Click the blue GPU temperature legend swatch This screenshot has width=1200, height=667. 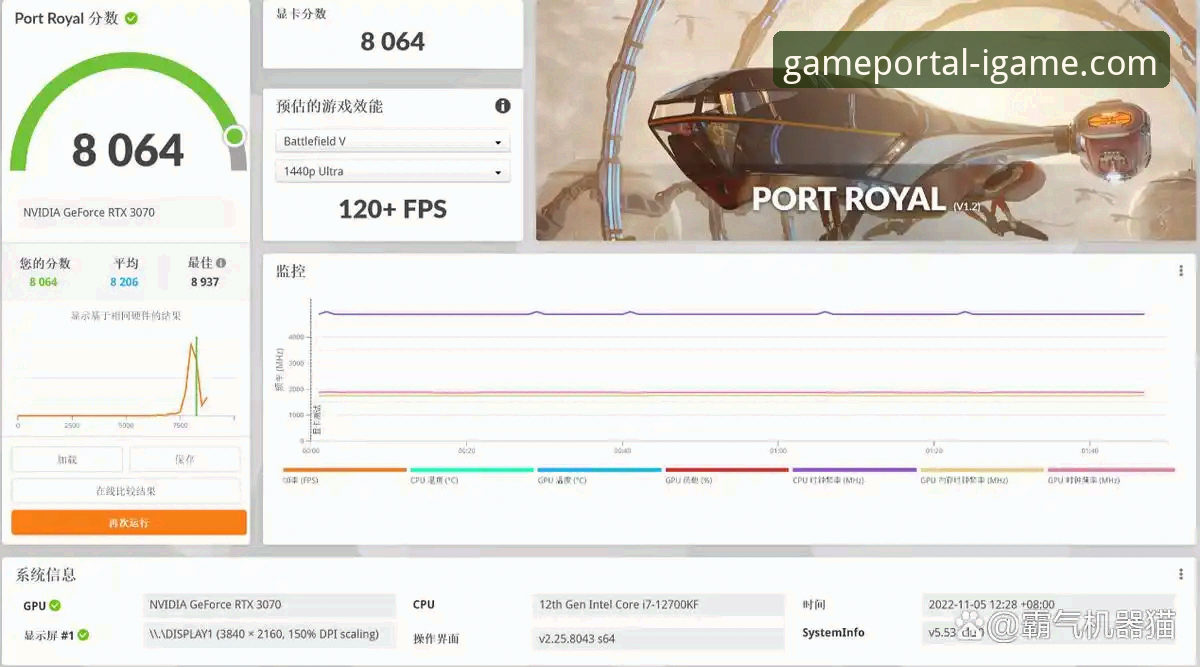click(x=599, y=470)
